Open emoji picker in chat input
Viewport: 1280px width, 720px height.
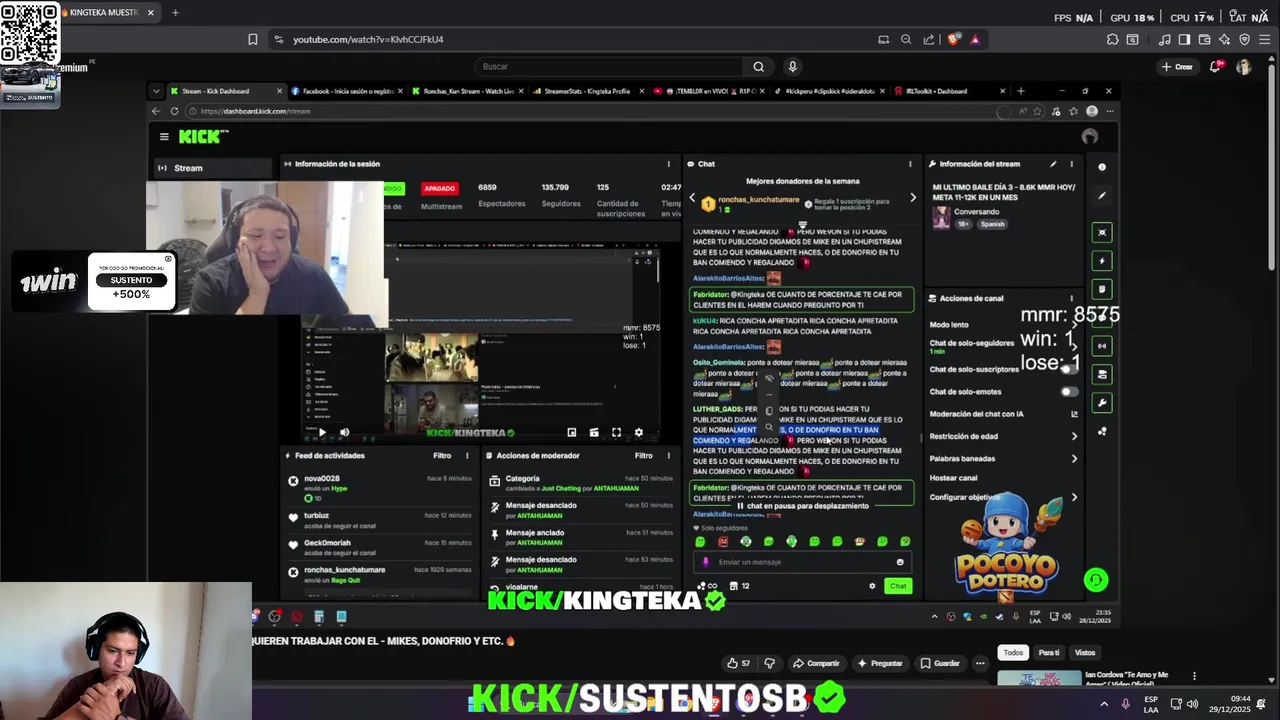point(900,562)
